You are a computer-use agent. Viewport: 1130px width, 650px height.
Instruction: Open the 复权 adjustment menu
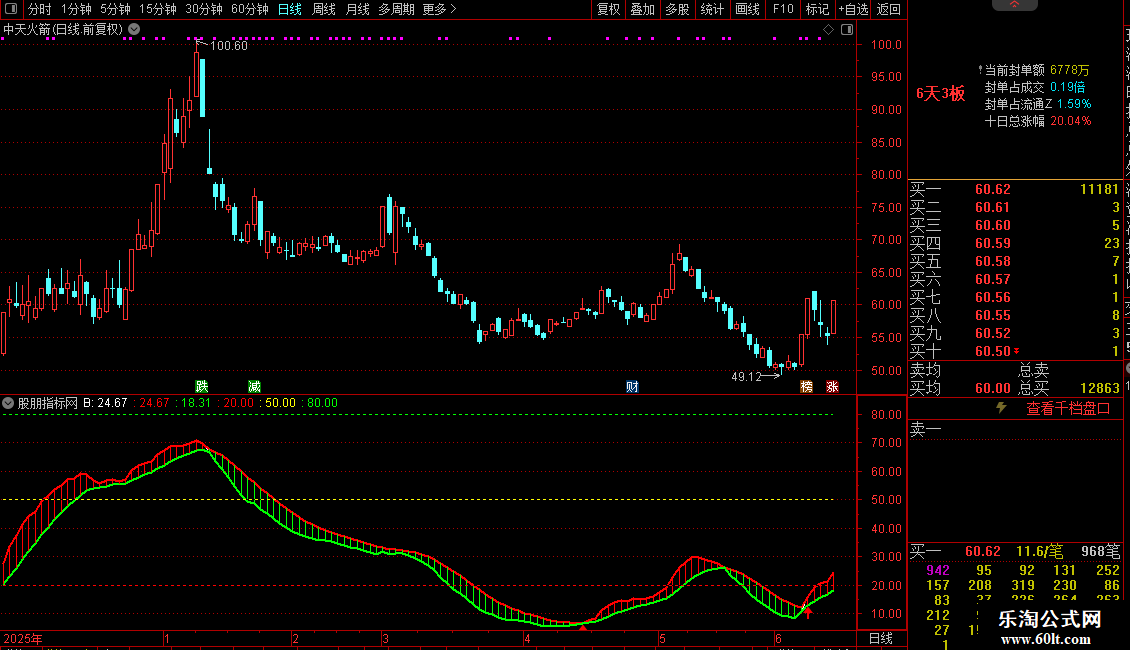click(608, 9)
